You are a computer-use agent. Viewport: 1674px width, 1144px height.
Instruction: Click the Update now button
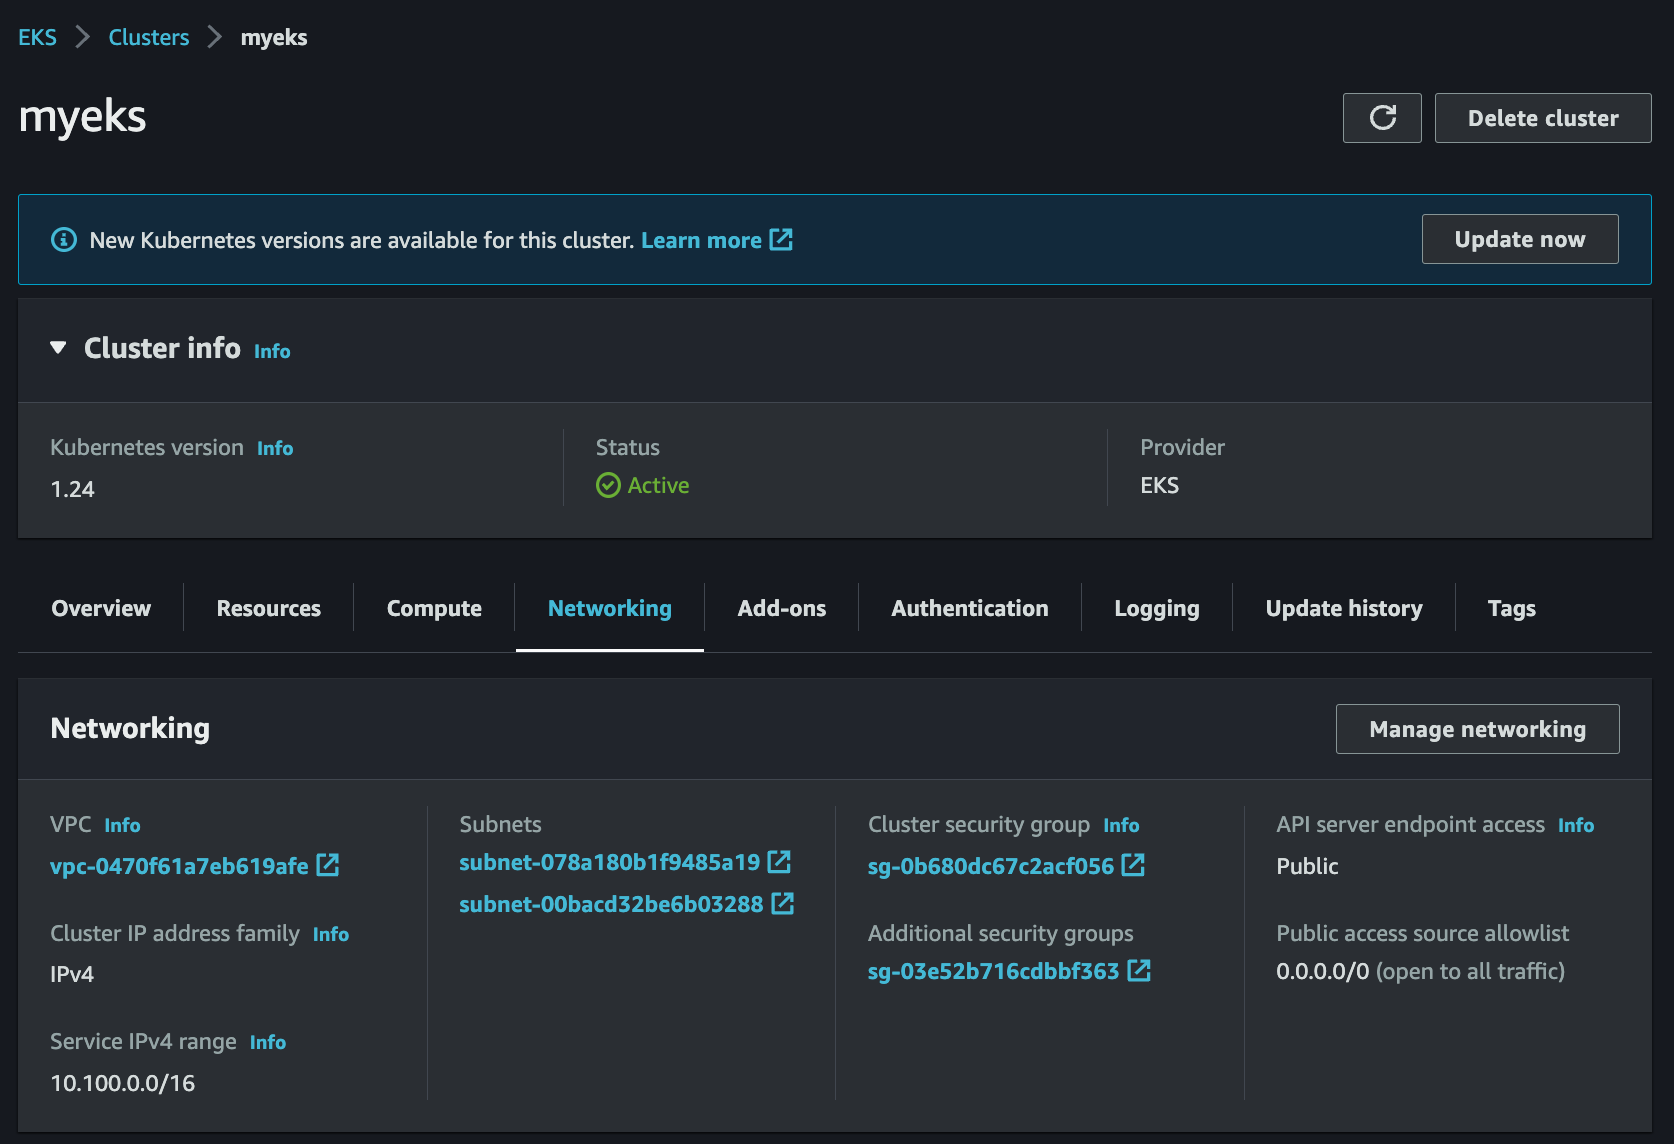coord(1520,239)
